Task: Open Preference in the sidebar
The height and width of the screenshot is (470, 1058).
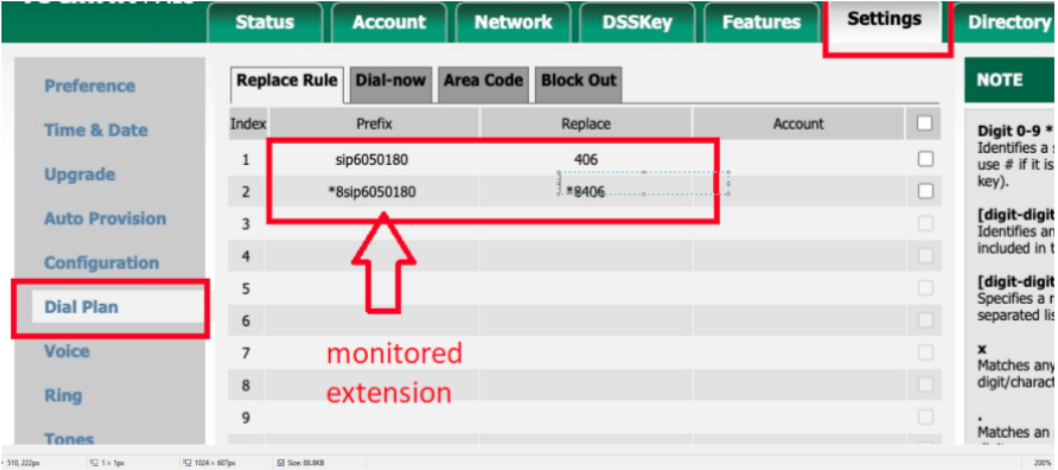Action: 89,86
